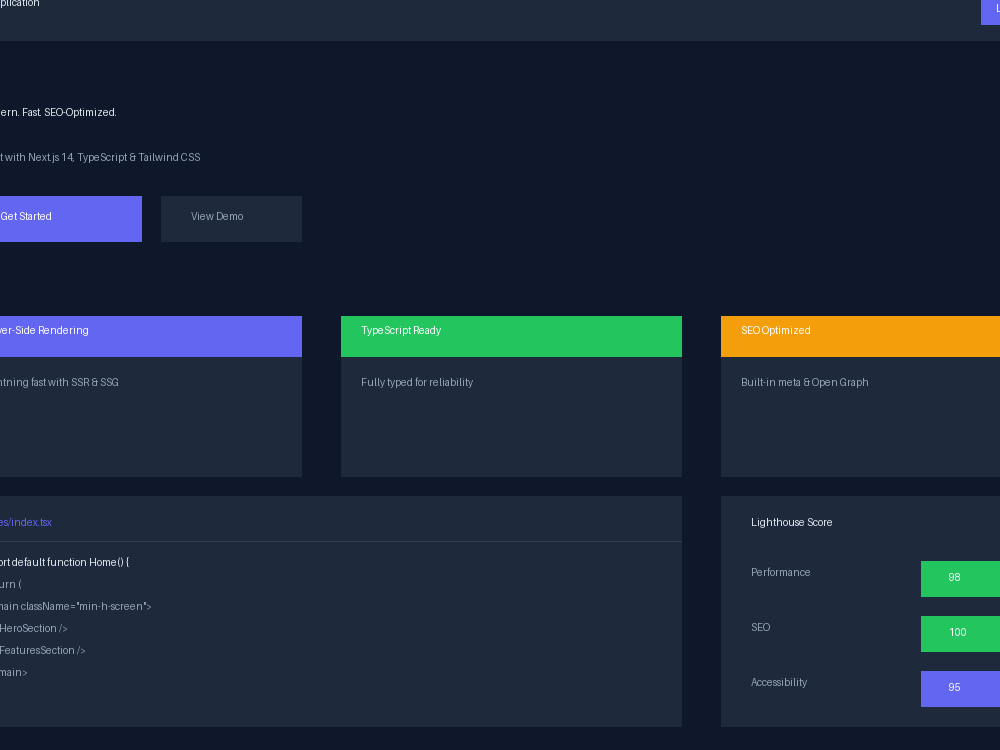Click the Accessibility score 95 badge
Screen dimensions: 1000x750
point(960,688)
